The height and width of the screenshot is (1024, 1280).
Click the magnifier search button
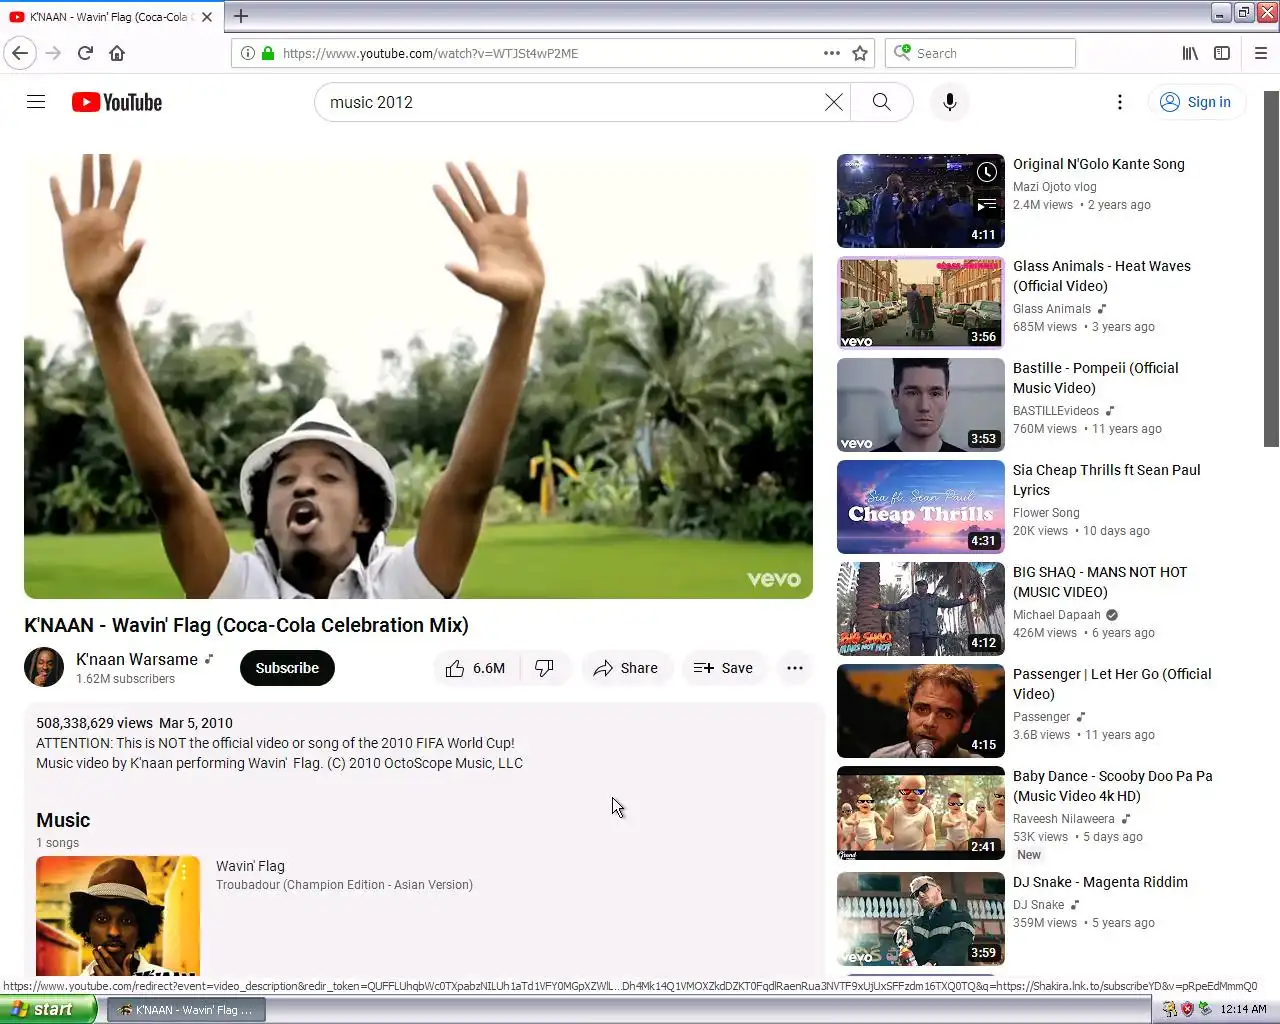click(881, 102)
